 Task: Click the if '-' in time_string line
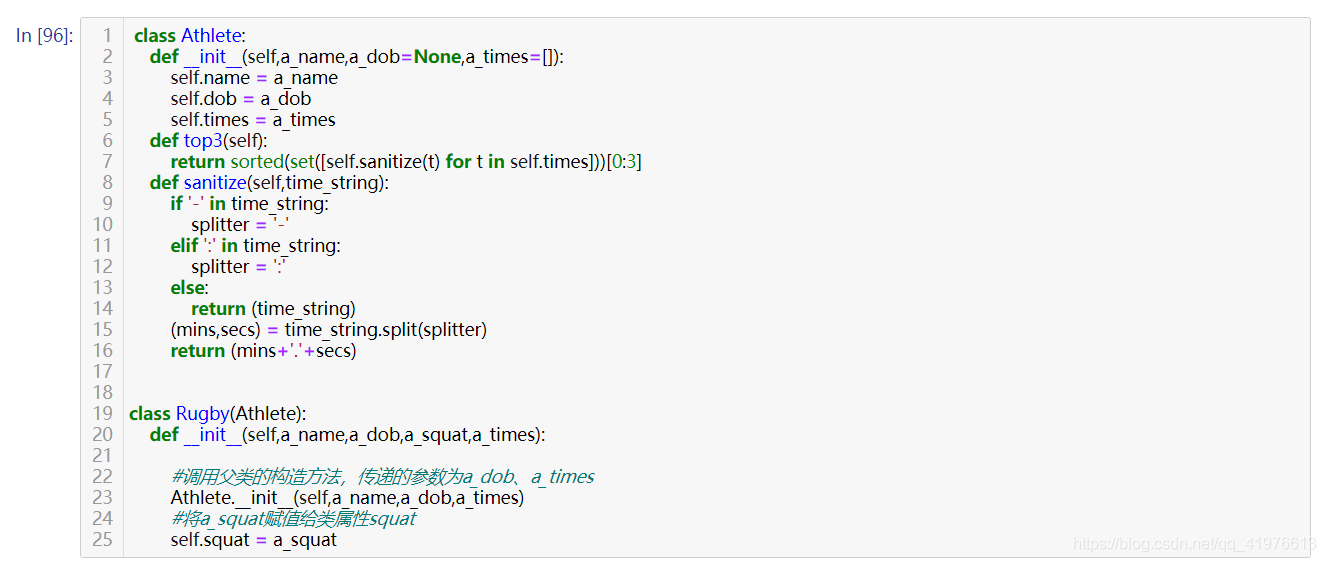coord(250,204)
